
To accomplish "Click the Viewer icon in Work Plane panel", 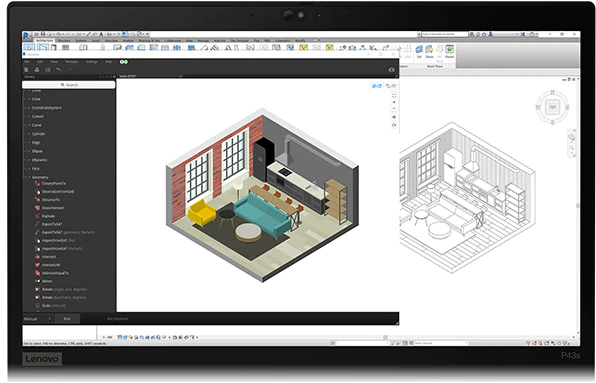I will (x=450, y=51).
